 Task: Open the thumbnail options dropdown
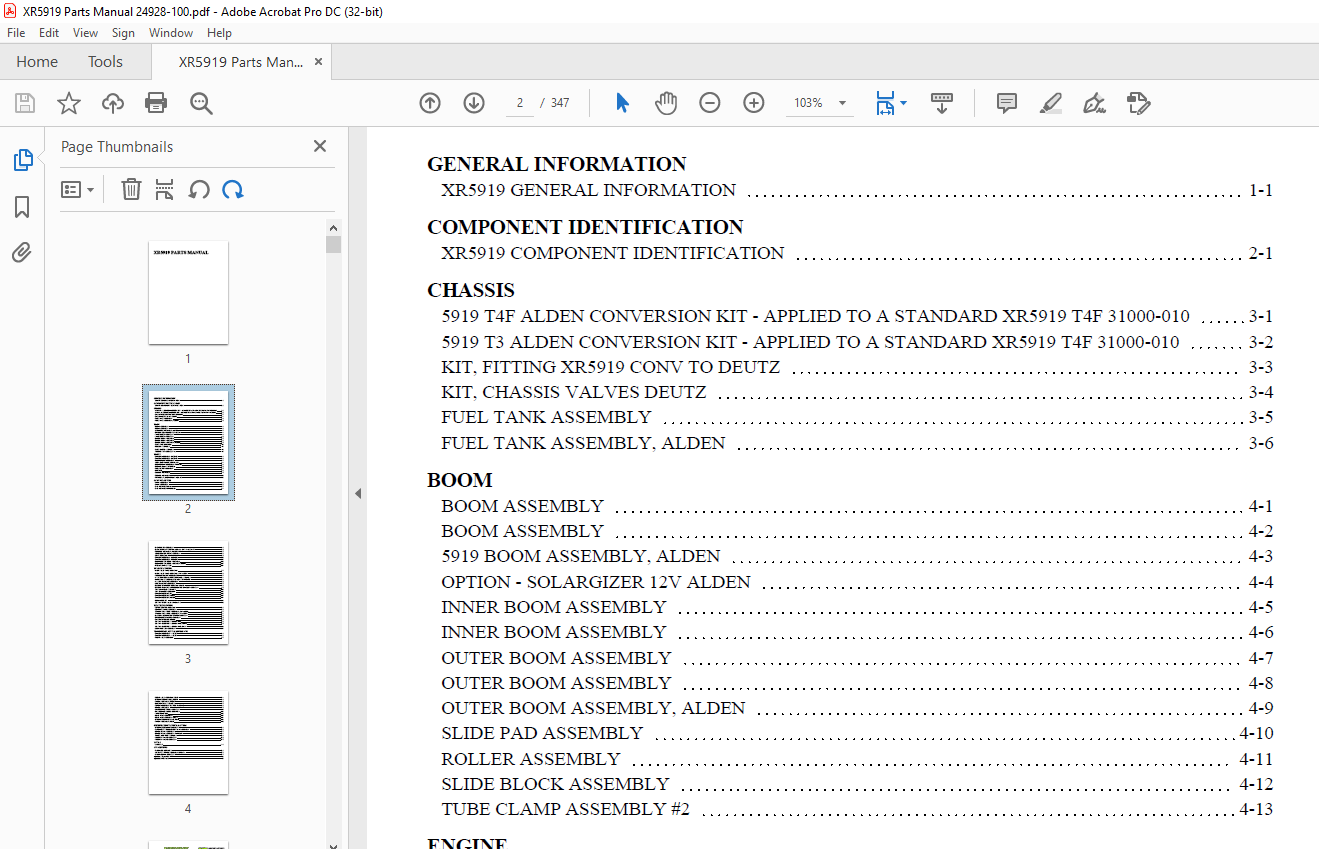[x=77, y=189]
